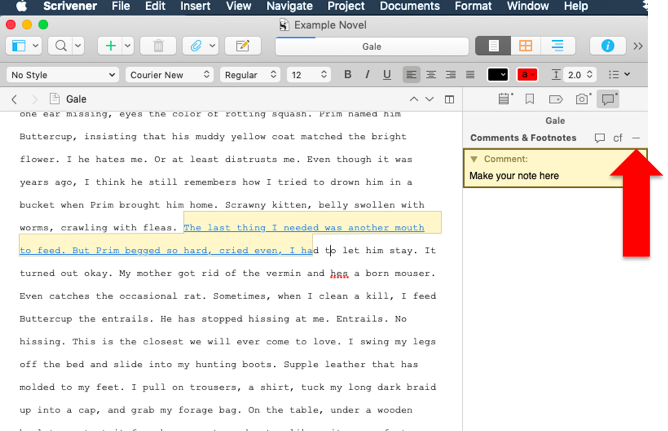Center align the text
Screen dimensions: 668x431
431,75
